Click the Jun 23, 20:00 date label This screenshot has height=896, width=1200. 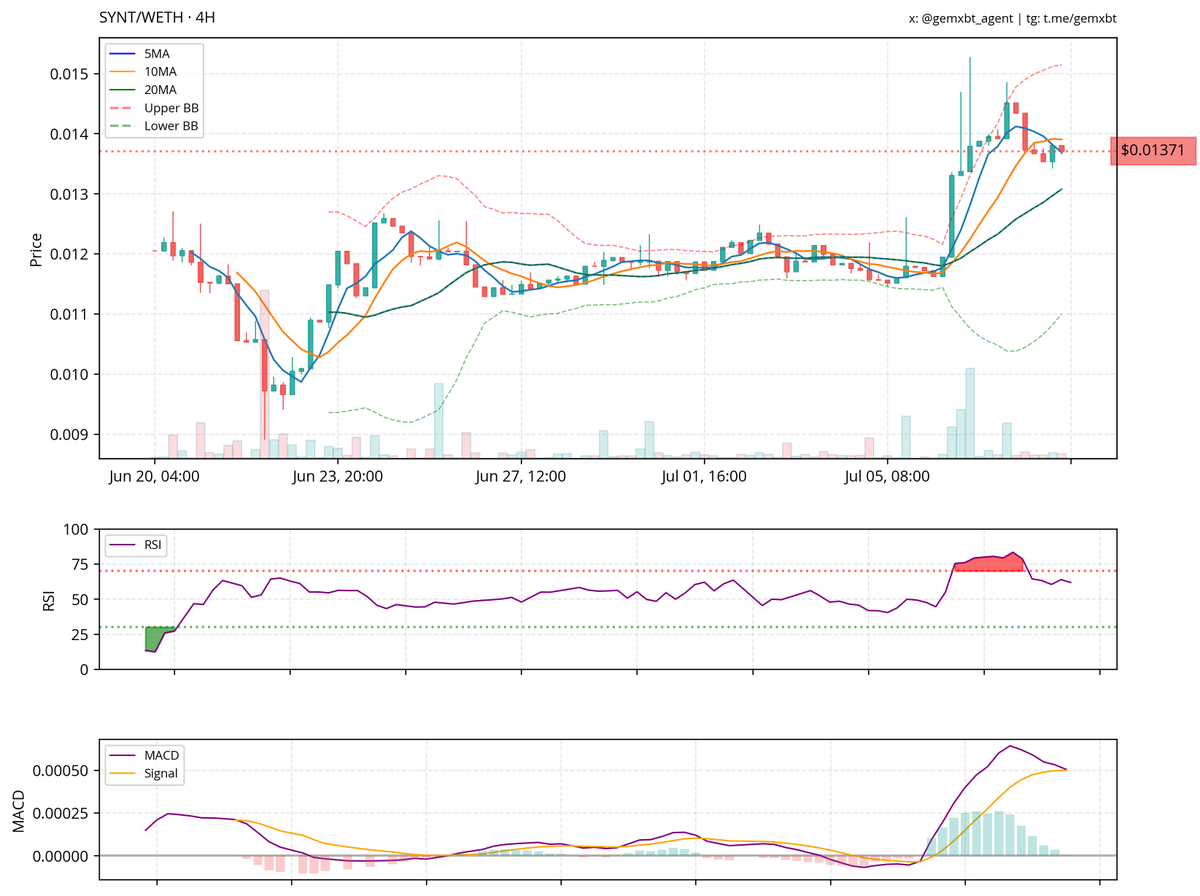pos(338,477)
